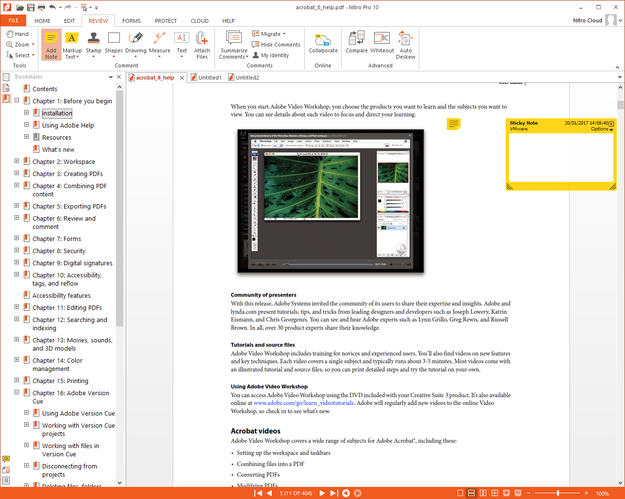Viewport: 625px width, 499px height.
Task: Go to the first page
Action: 258,493
